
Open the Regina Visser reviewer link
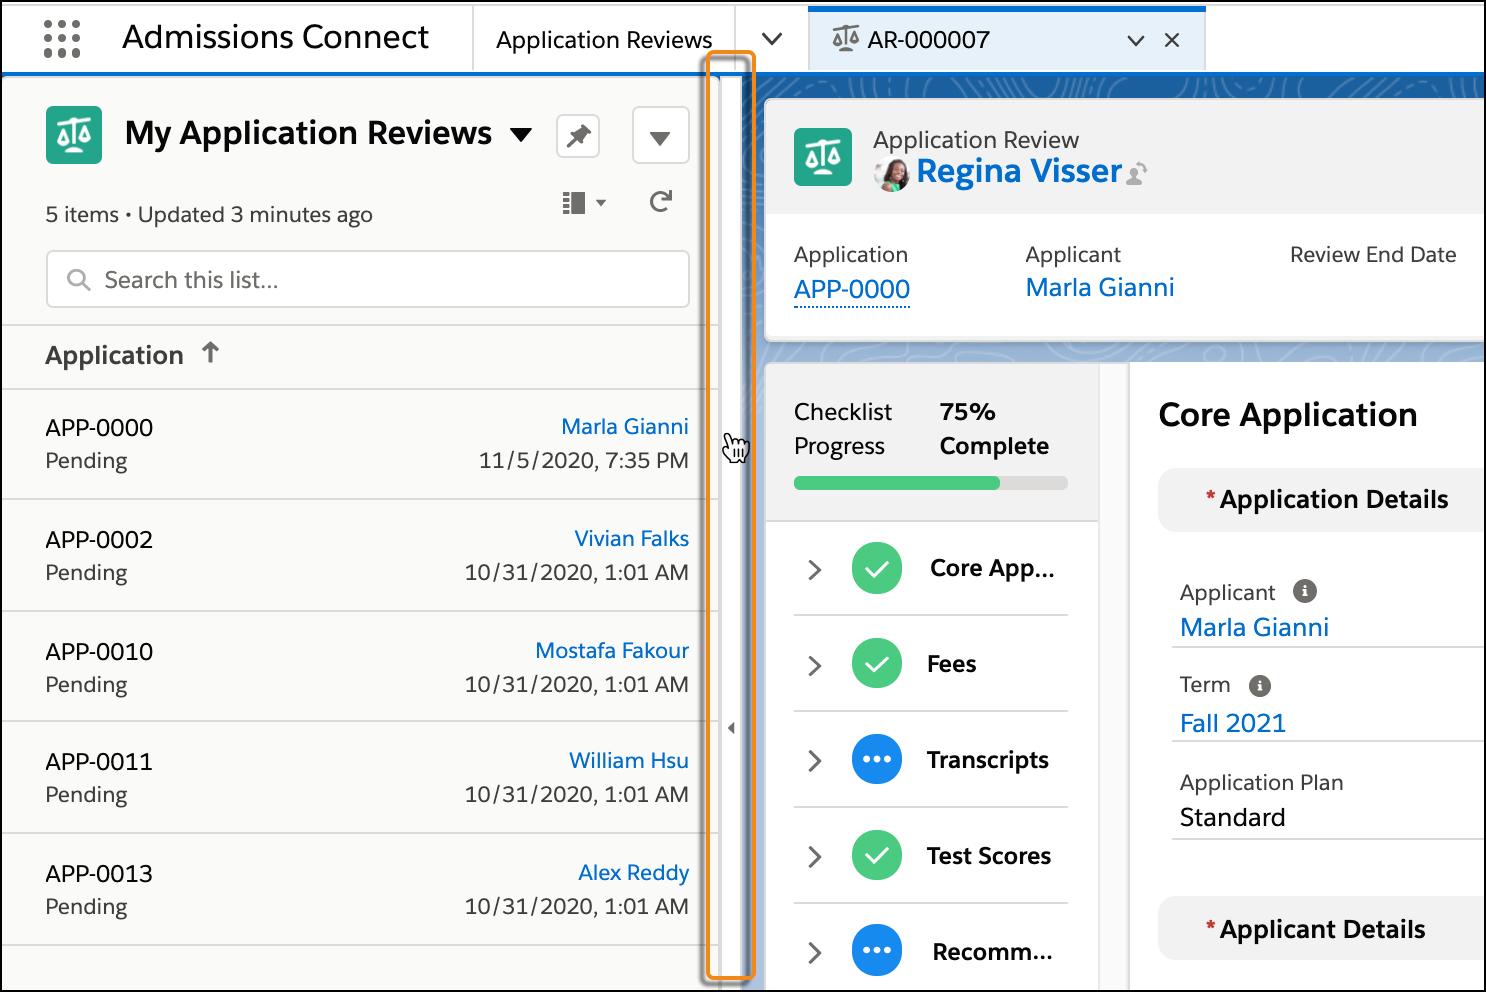pyautogui.click(x=1019, y=171)
